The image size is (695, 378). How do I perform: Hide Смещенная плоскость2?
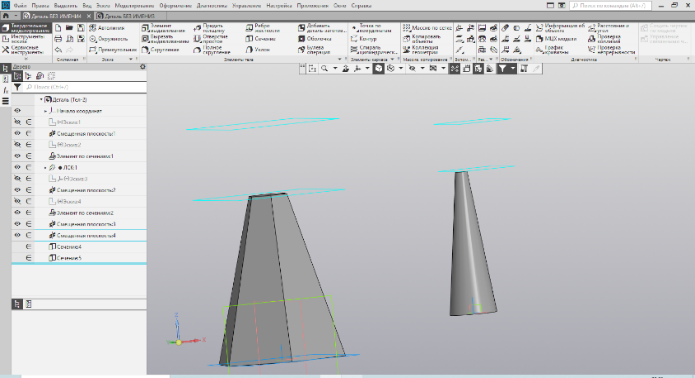pyautogui.click(x=17, y=190)
